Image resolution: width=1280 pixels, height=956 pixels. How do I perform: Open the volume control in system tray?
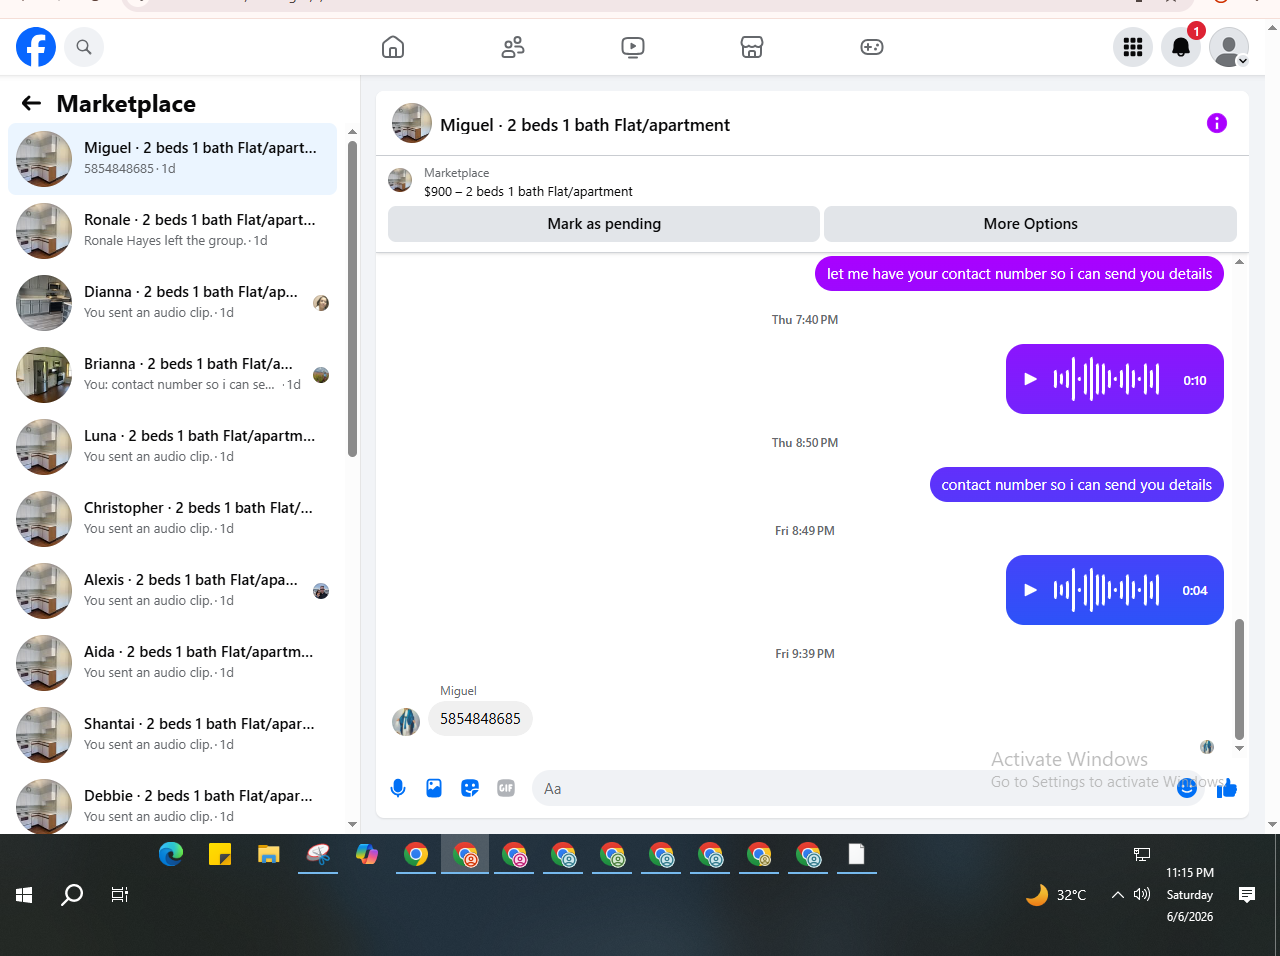coord(1142,894)
